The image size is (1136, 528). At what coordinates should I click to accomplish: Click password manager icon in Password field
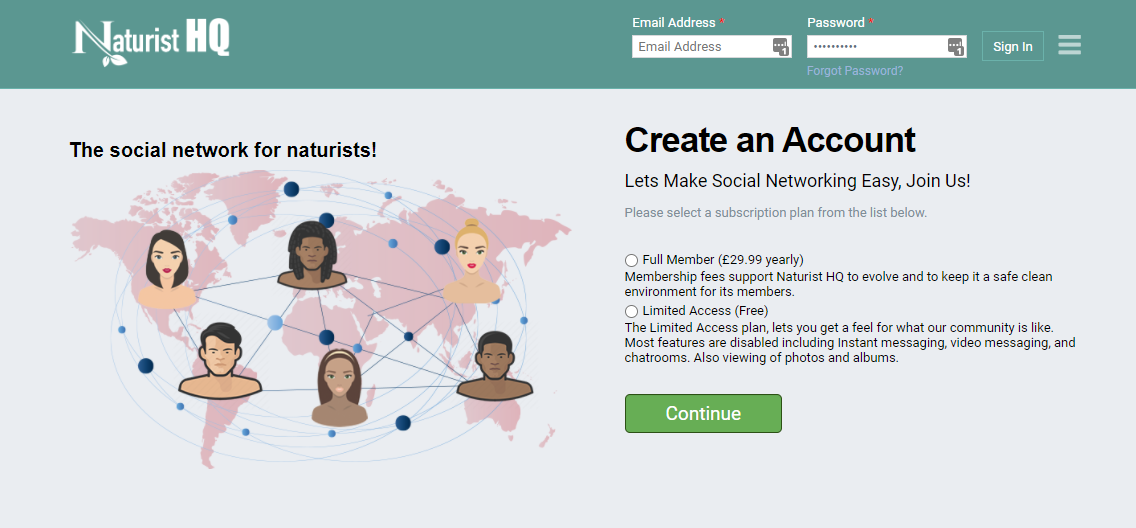click(x=955, y=47)
